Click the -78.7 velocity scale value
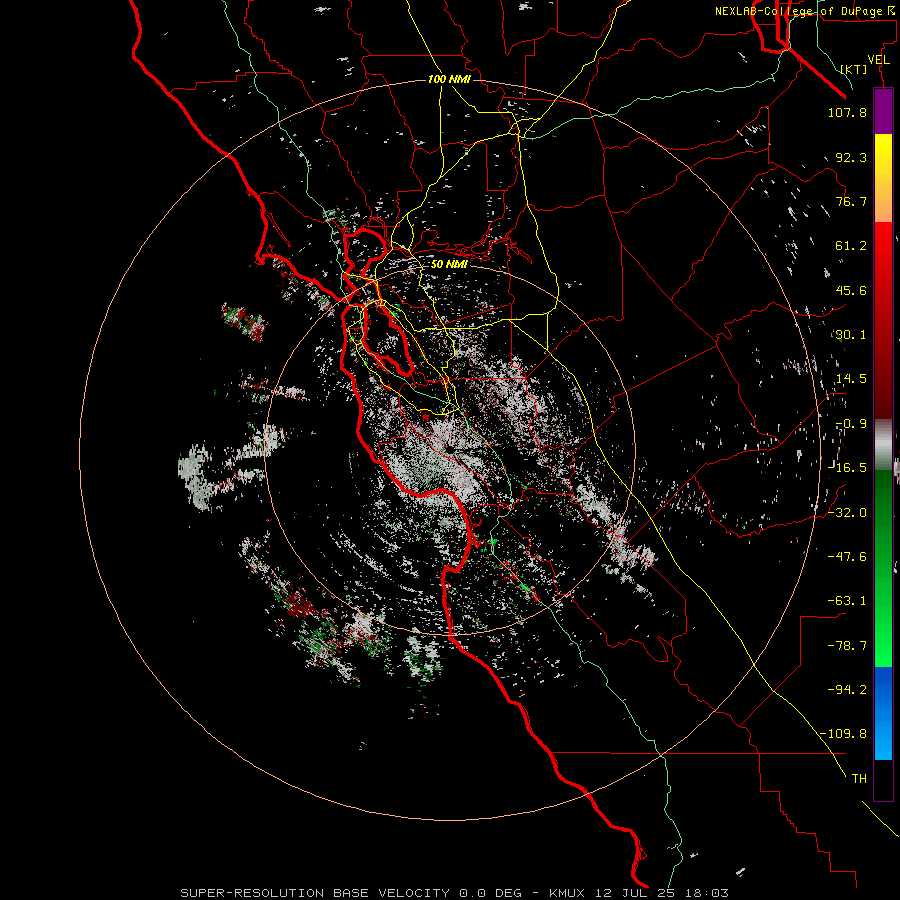The image size is (900, 900). coord(847,646)
